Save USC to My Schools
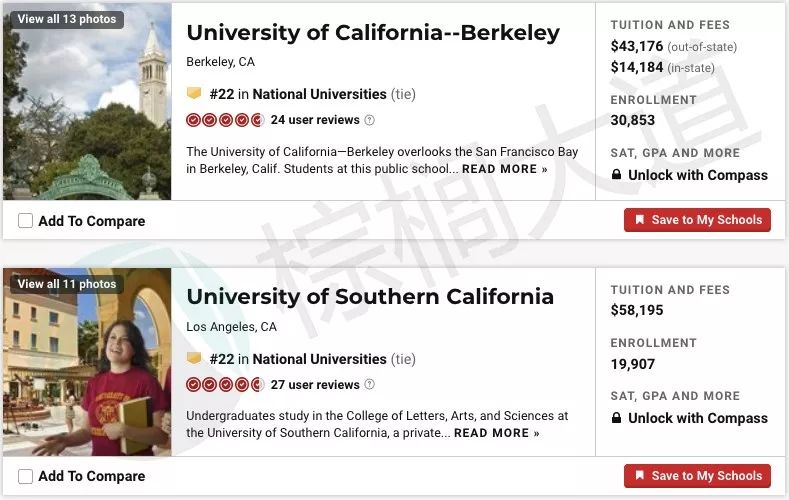Screen dimensions: 789x500 (697, 476)
